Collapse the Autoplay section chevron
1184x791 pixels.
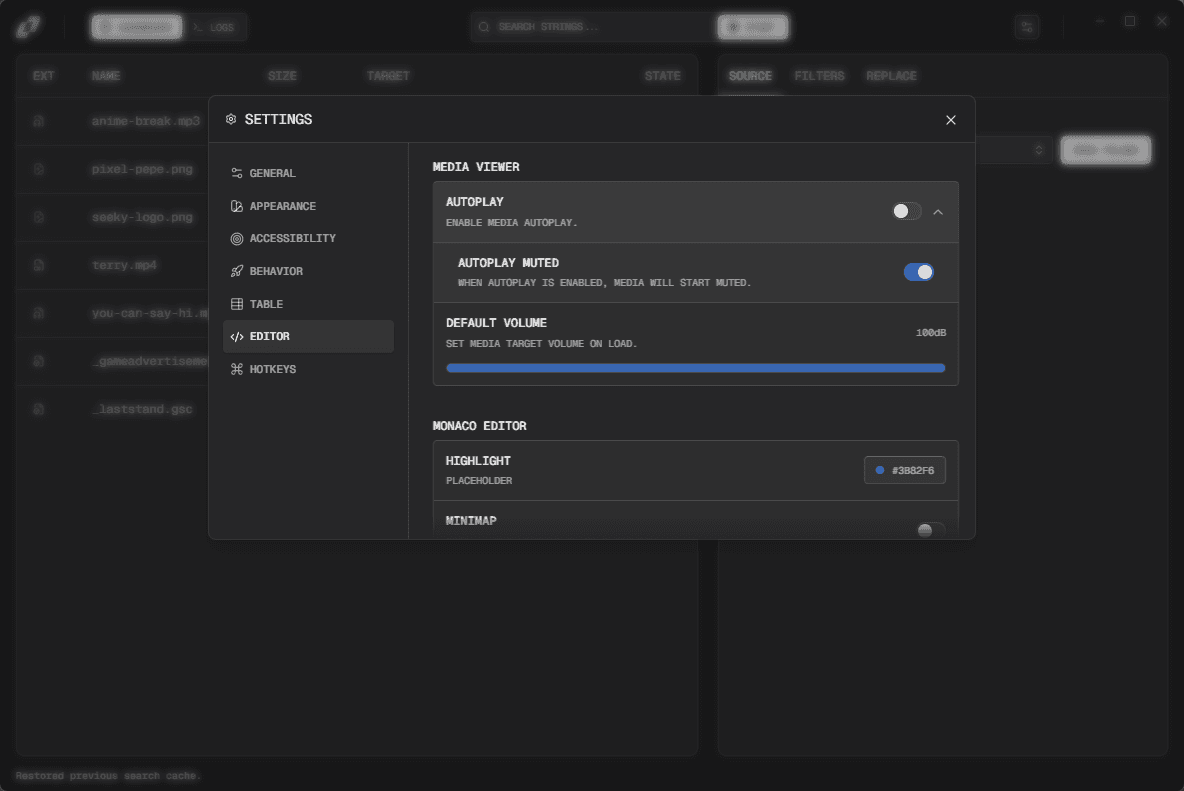(938, 211)
